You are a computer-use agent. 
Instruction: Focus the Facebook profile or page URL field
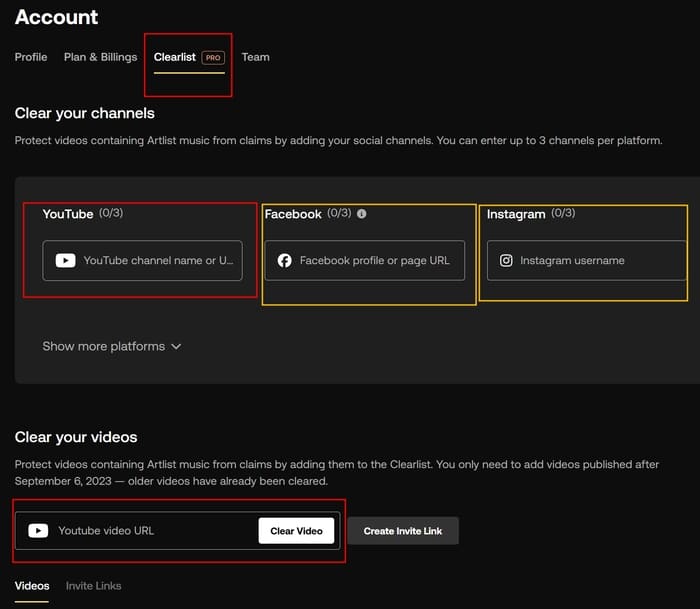(365, 260)
